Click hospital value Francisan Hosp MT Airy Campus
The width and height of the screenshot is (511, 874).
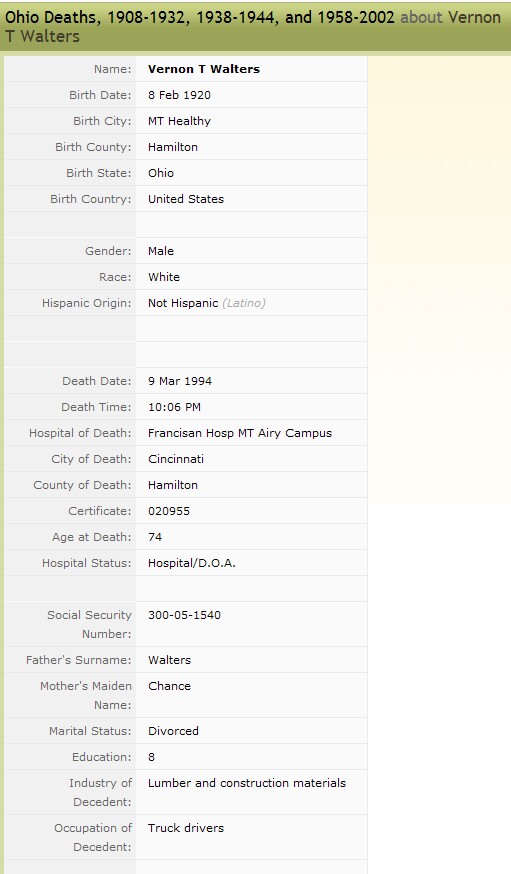(x=240, y=433)
